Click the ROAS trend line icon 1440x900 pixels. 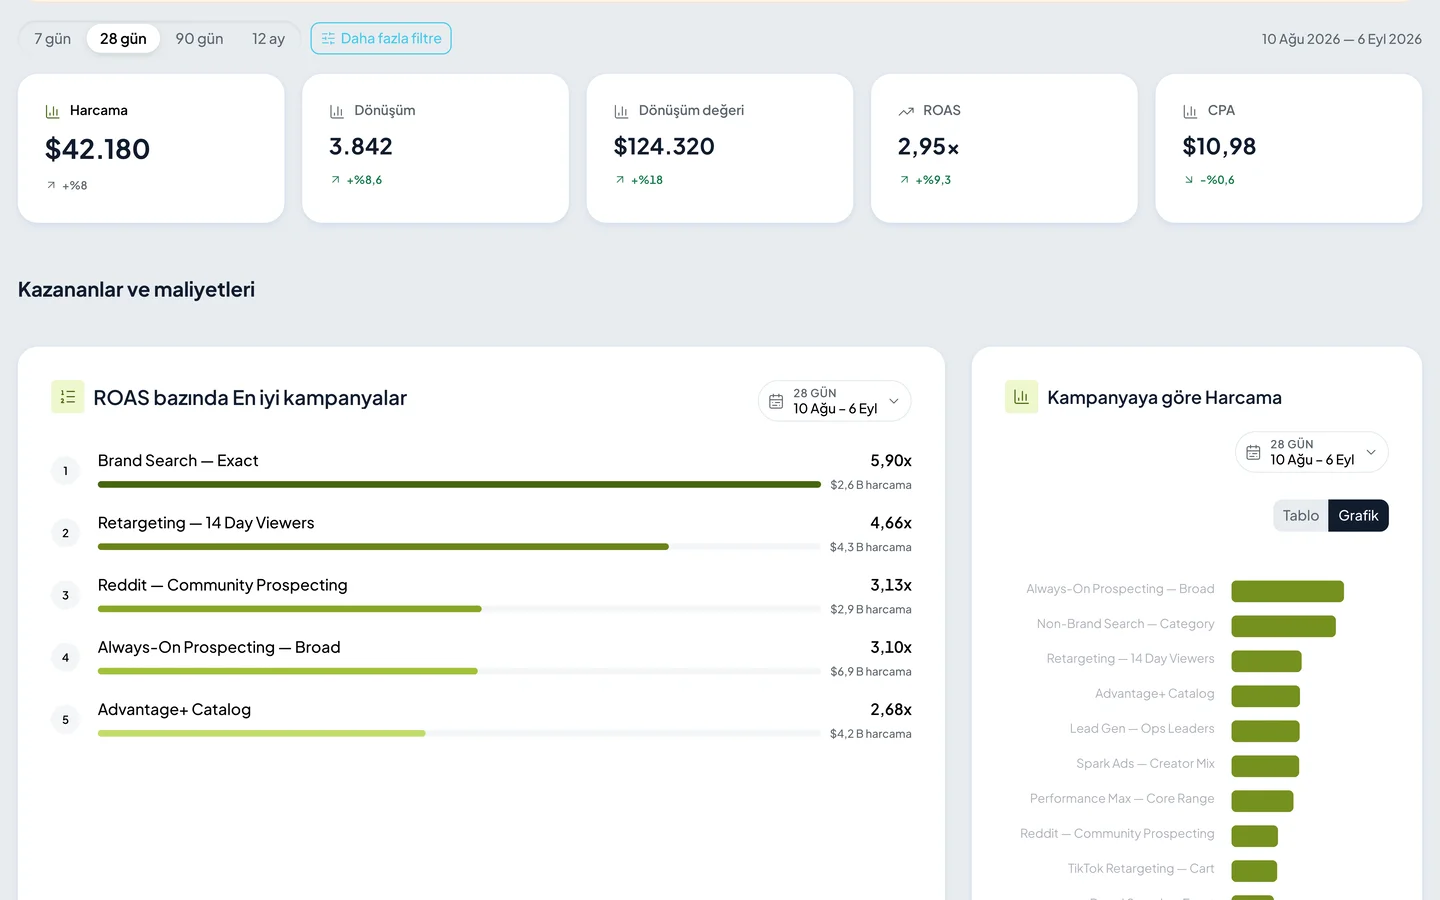pyautogui.click(x=906, y=111)
